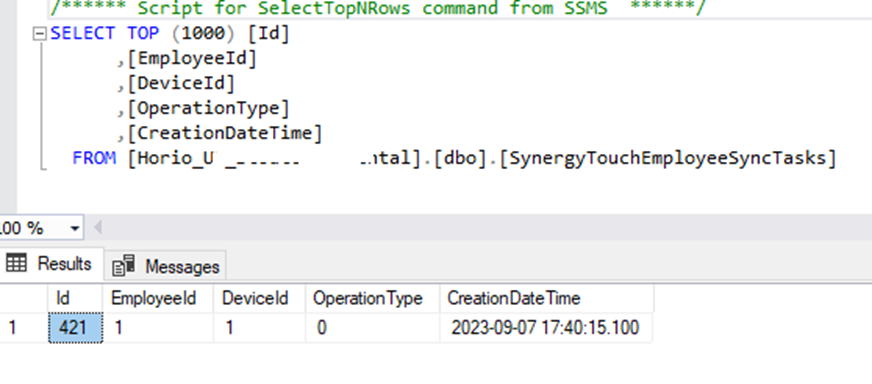
Task: Select the EmployeeId cell in row 1
Action: coord(157,327)
